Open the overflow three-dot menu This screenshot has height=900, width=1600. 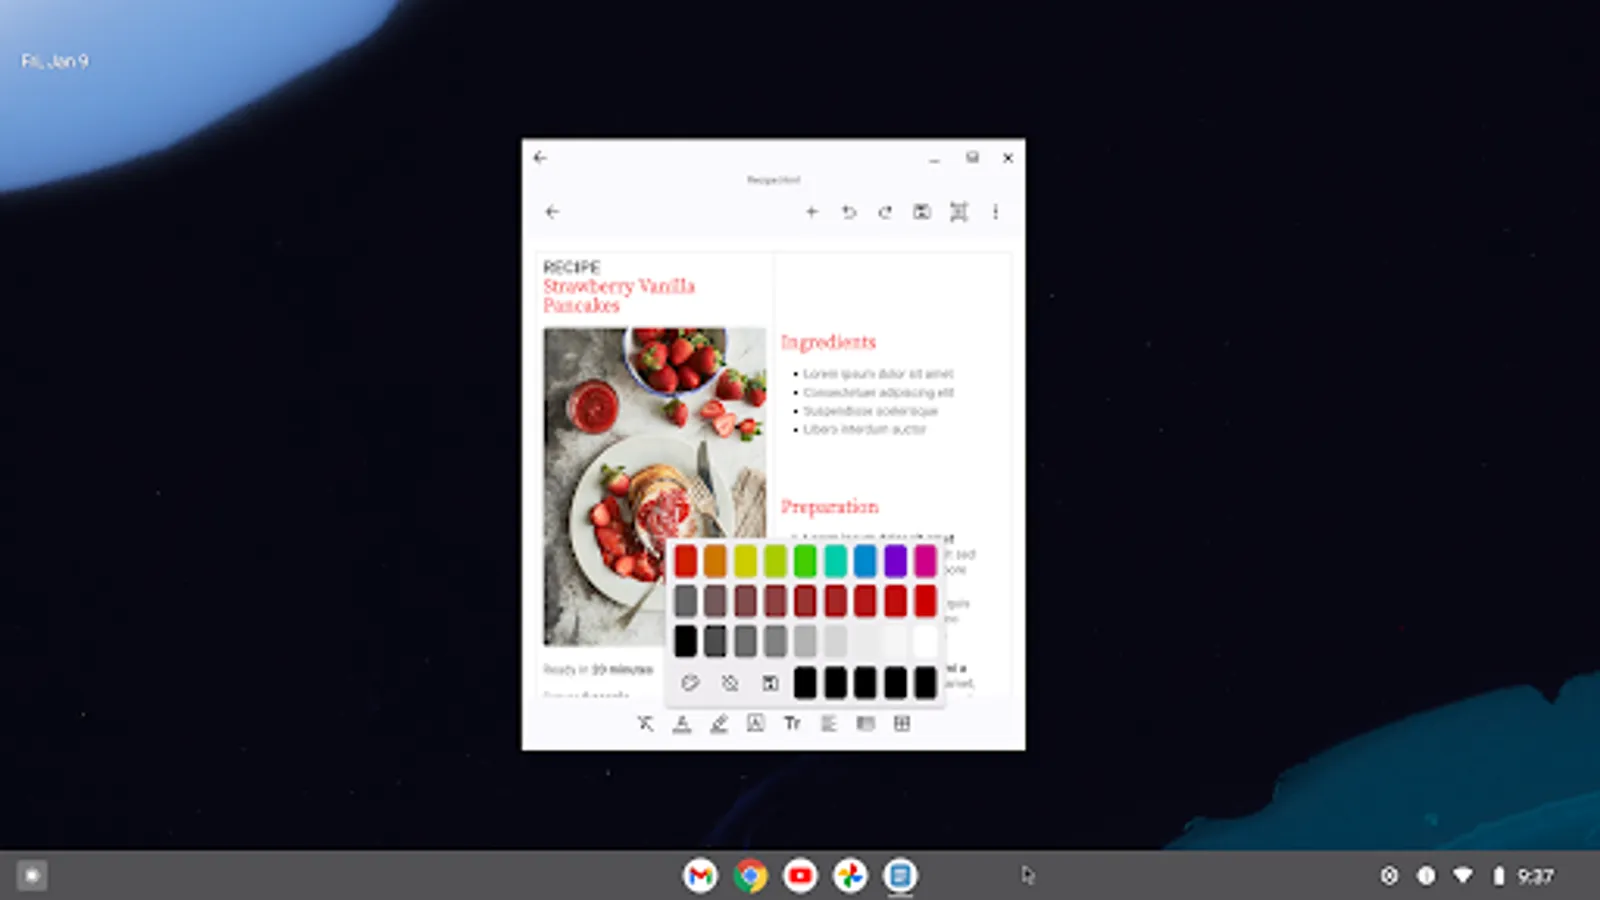tap(996, 212)
